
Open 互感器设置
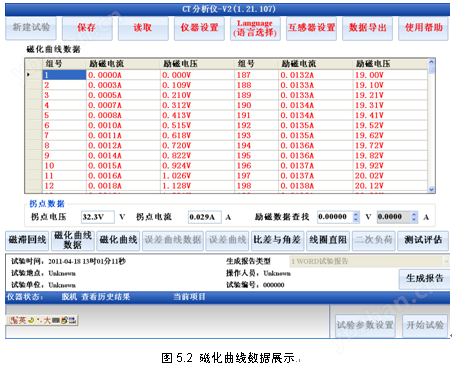[x=311, y=28]
